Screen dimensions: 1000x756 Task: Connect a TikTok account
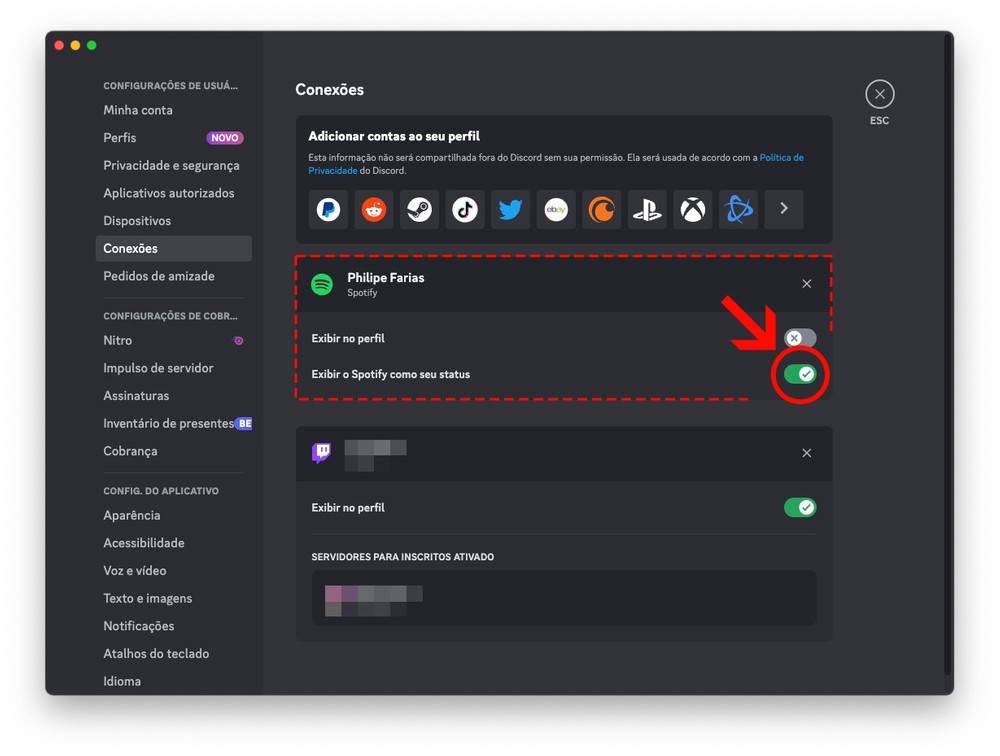[x=465, y=209]
